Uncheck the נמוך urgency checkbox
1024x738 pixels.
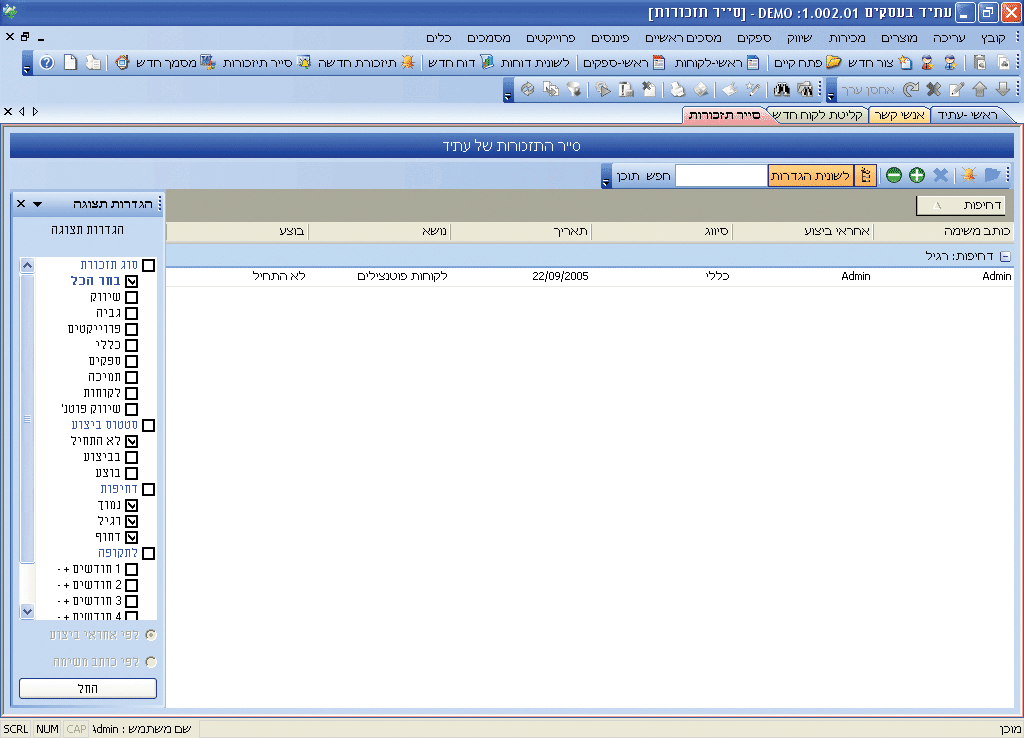tap(131, 505)
